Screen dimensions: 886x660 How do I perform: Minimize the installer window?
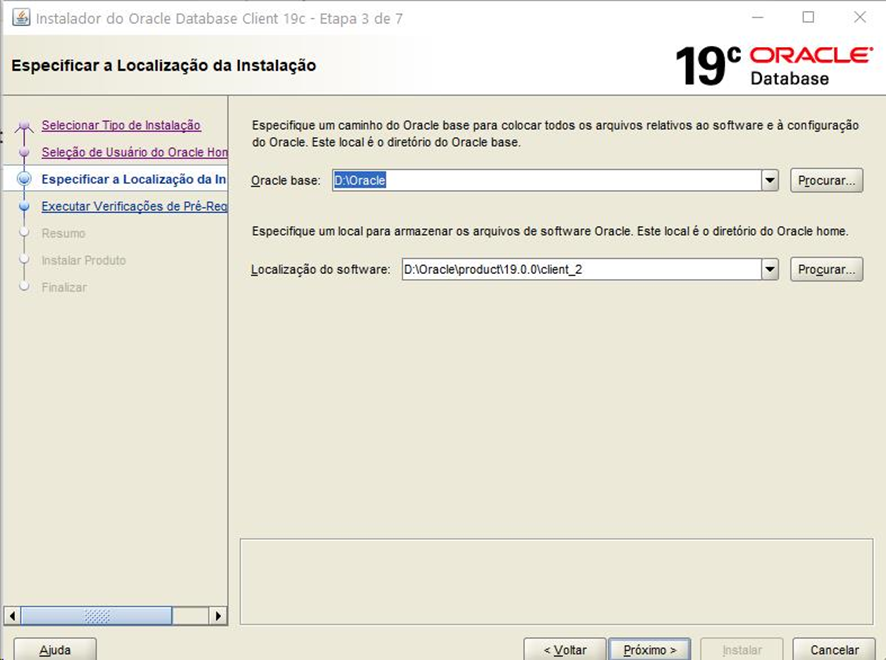[758, 18]
